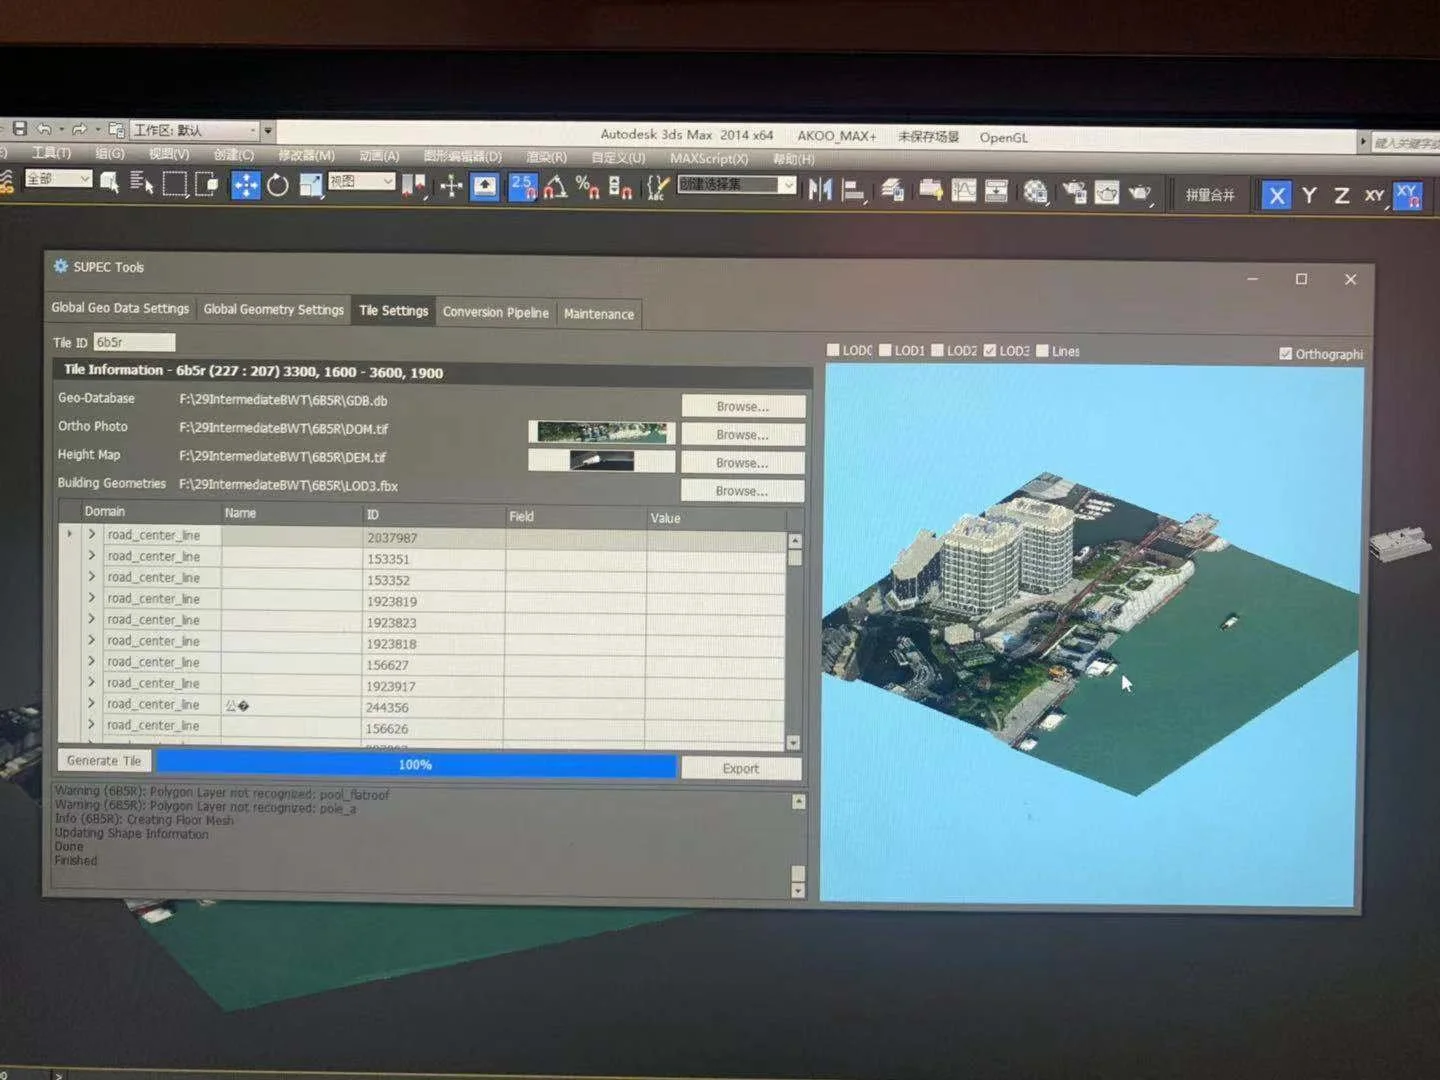Enable the LOD2 checkbox
The height and width of the screenshot is (1080, 1440).
[938, 350]
